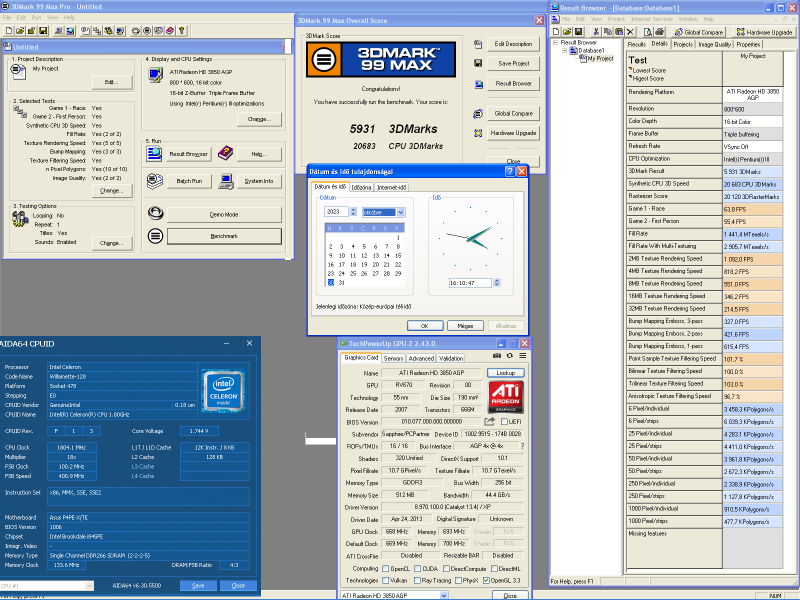Screen dimensions: 800x600
Task: Switch to the Sensors tab in GPU-Z
Action: pyautogui.click(x=393, y=359)
